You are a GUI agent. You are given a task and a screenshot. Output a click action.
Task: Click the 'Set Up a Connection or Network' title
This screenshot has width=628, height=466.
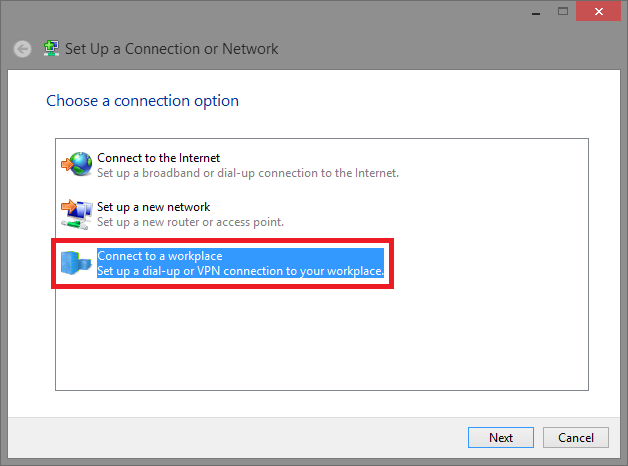click(x=171, y=49)
